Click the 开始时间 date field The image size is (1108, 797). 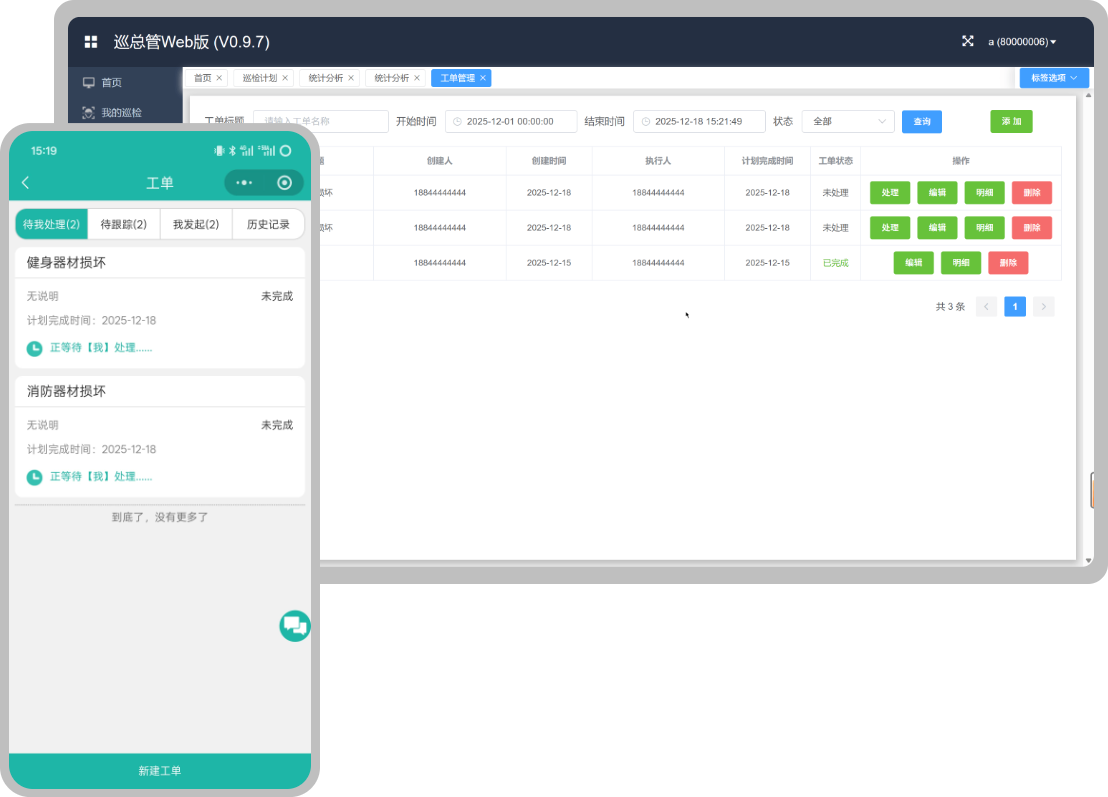(x=511, y=121)
